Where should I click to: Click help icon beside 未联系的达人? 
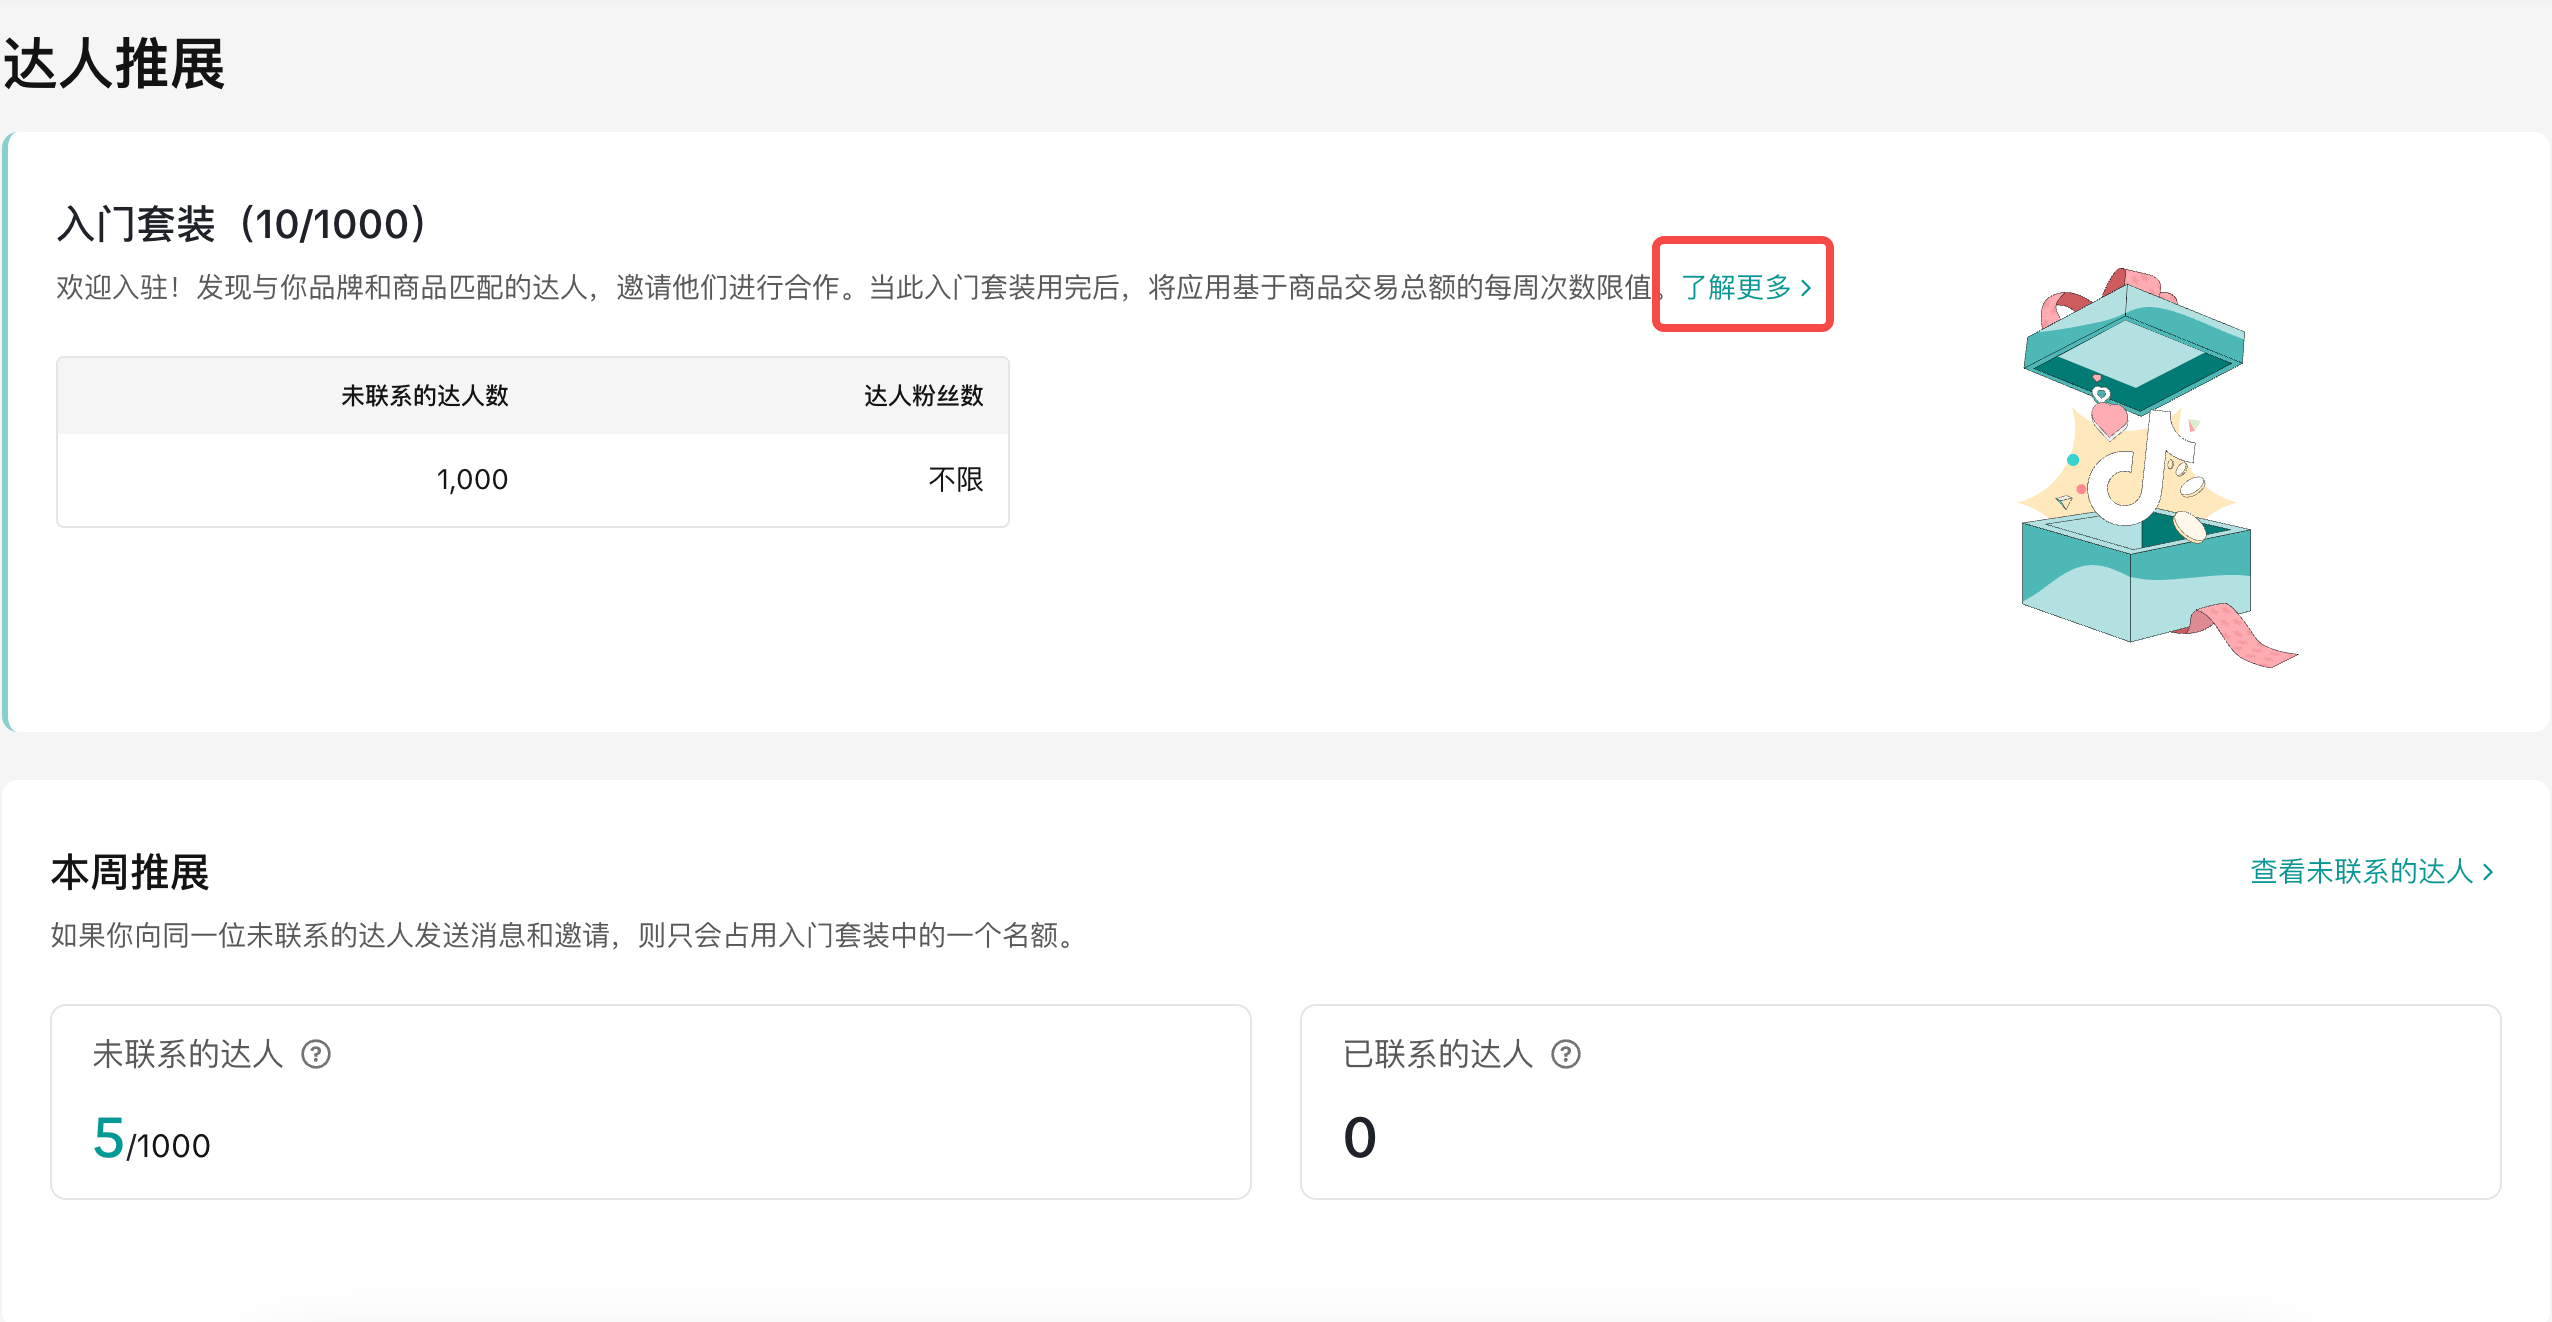316,1054
